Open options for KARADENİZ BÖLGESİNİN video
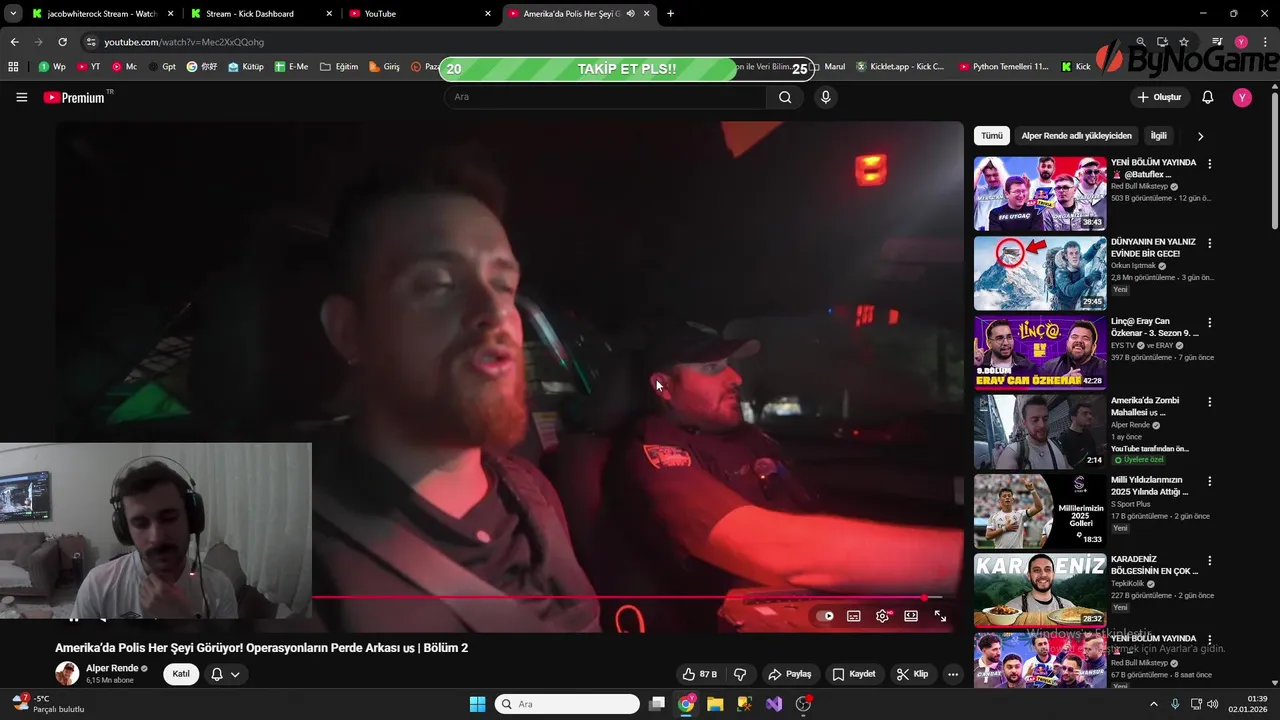Viewport: 1280px width, 720px height. pos(1209,560)
